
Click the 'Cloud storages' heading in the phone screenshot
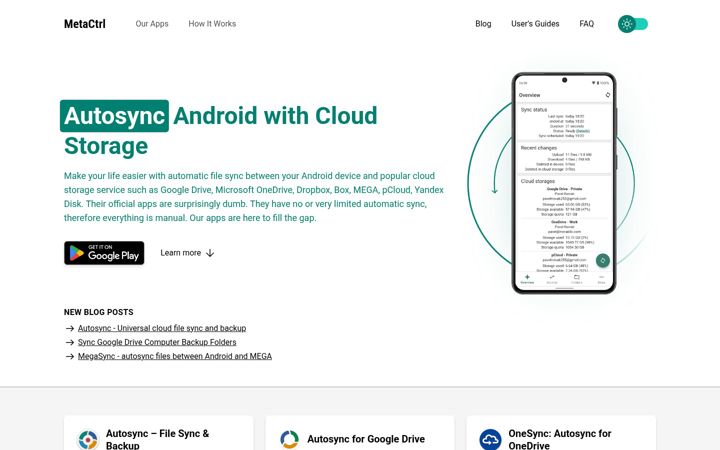[538, 181]
